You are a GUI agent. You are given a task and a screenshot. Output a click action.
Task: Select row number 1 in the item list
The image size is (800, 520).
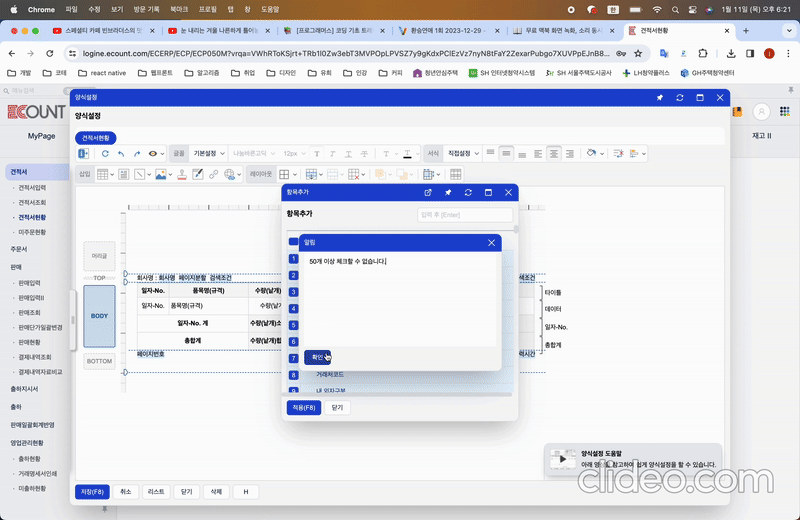click(293, 259)
